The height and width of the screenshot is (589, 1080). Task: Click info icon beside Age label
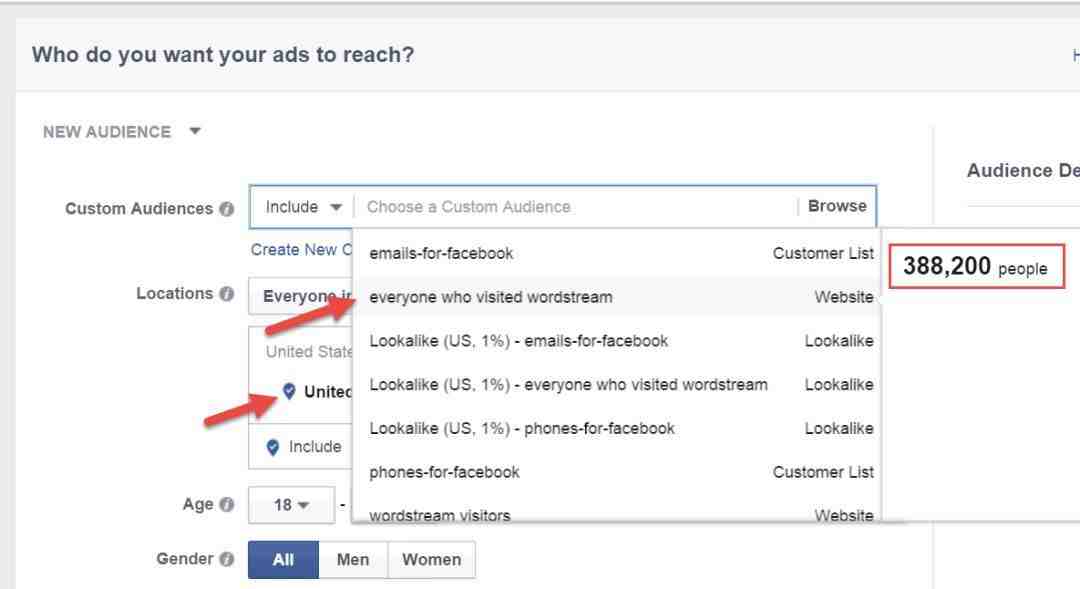227,505
